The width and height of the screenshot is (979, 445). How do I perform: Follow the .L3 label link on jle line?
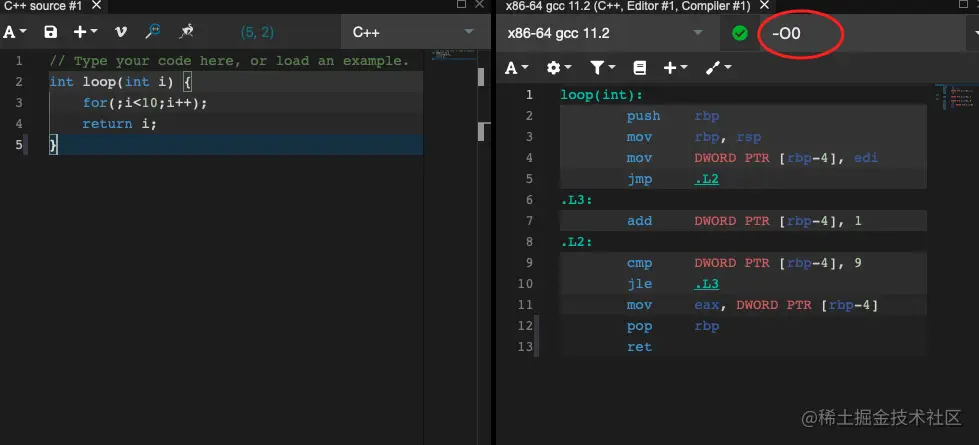pyautogui.click(x=707, y=284)
